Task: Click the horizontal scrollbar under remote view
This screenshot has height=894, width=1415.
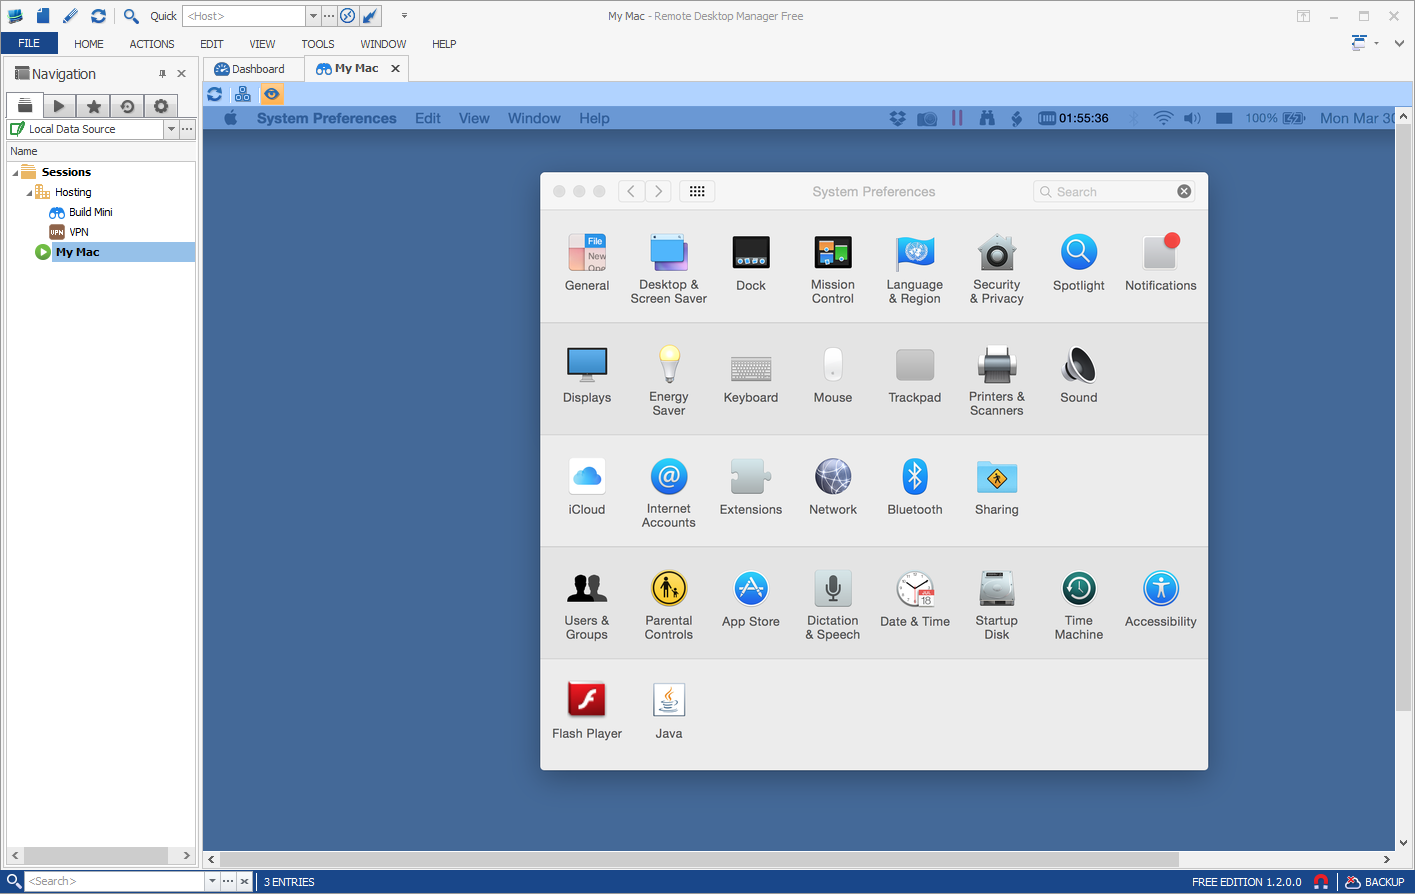Action: pos(700,859)
